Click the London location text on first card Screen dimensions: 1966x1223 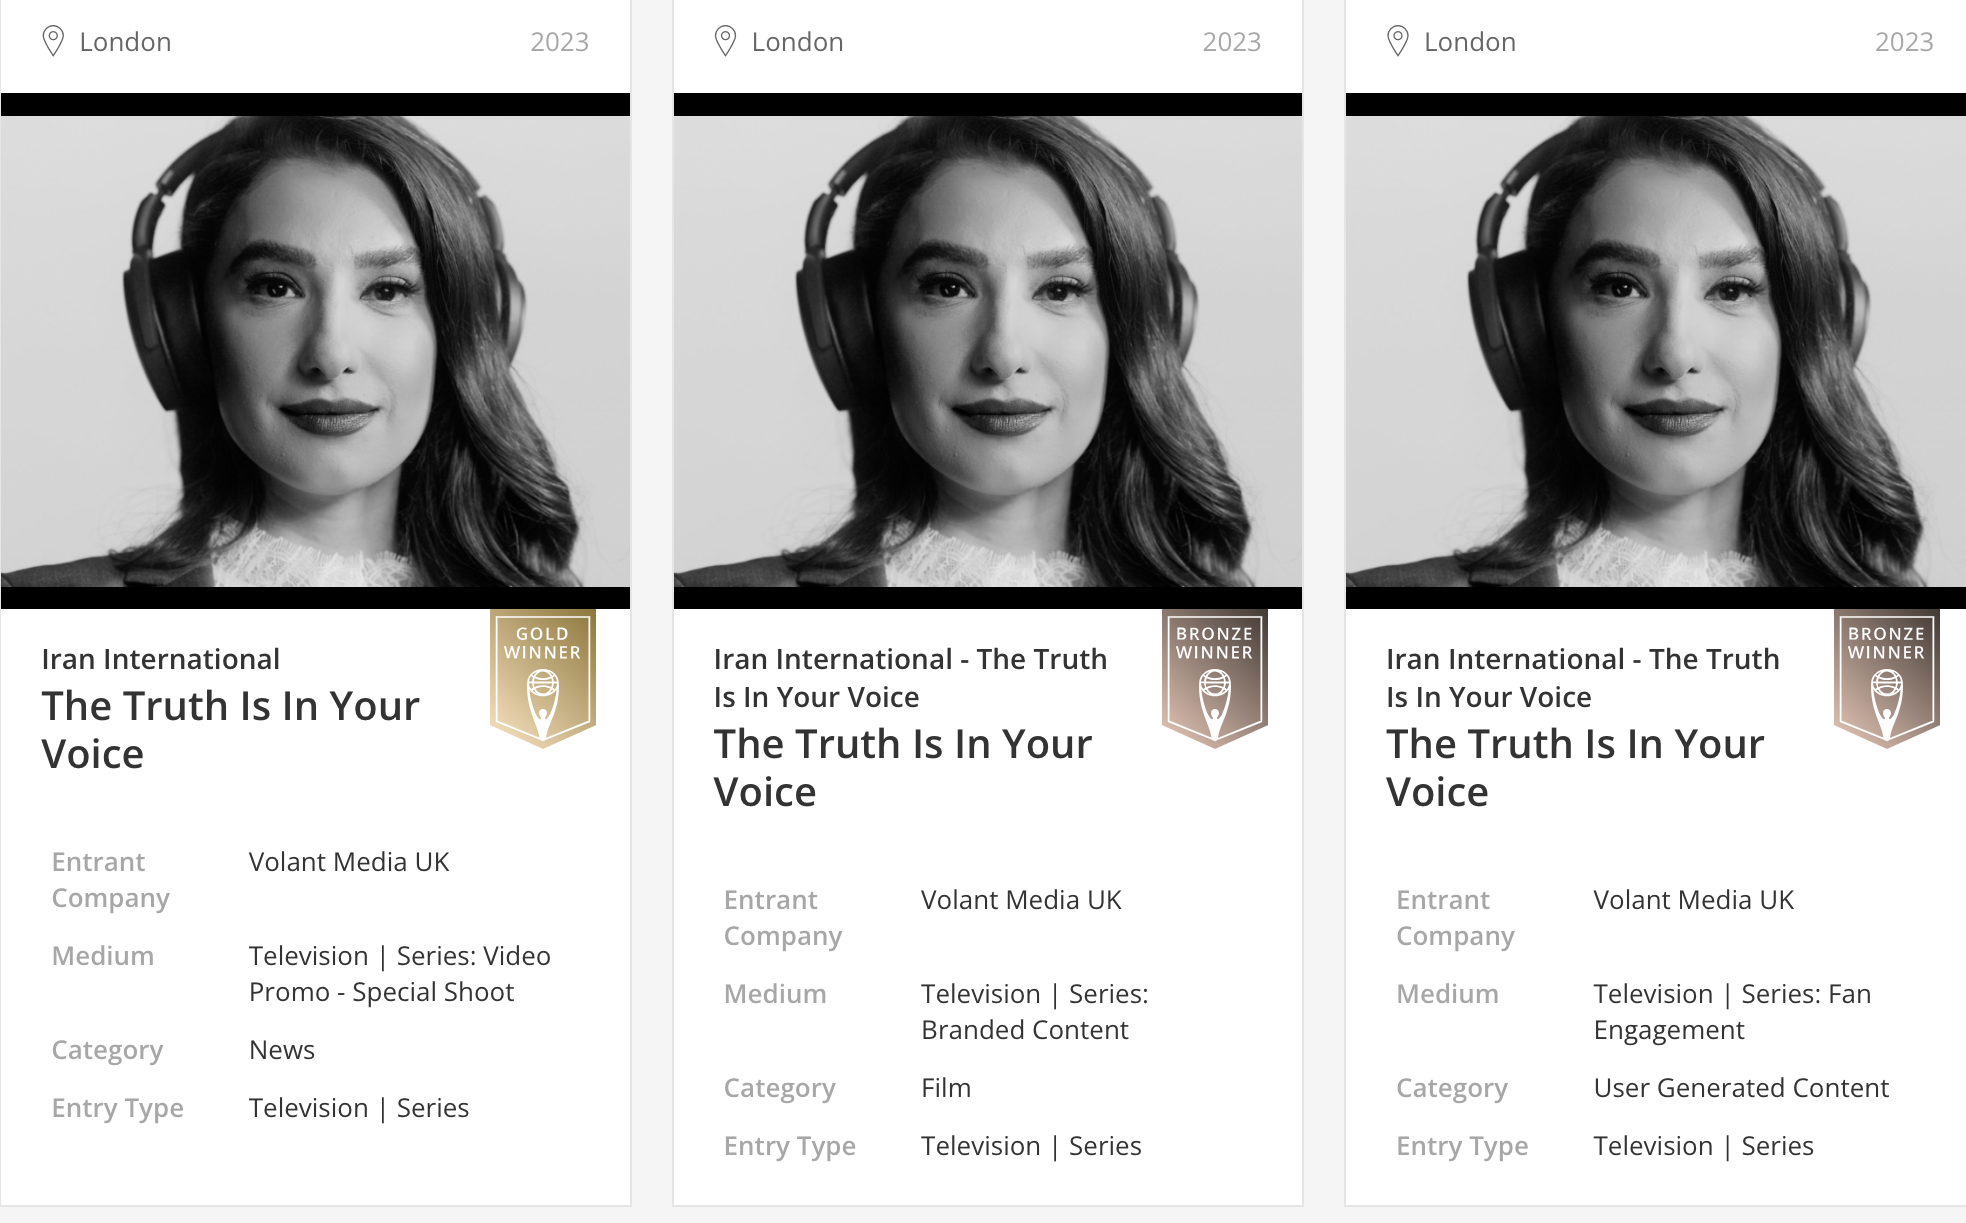[125, 42]
